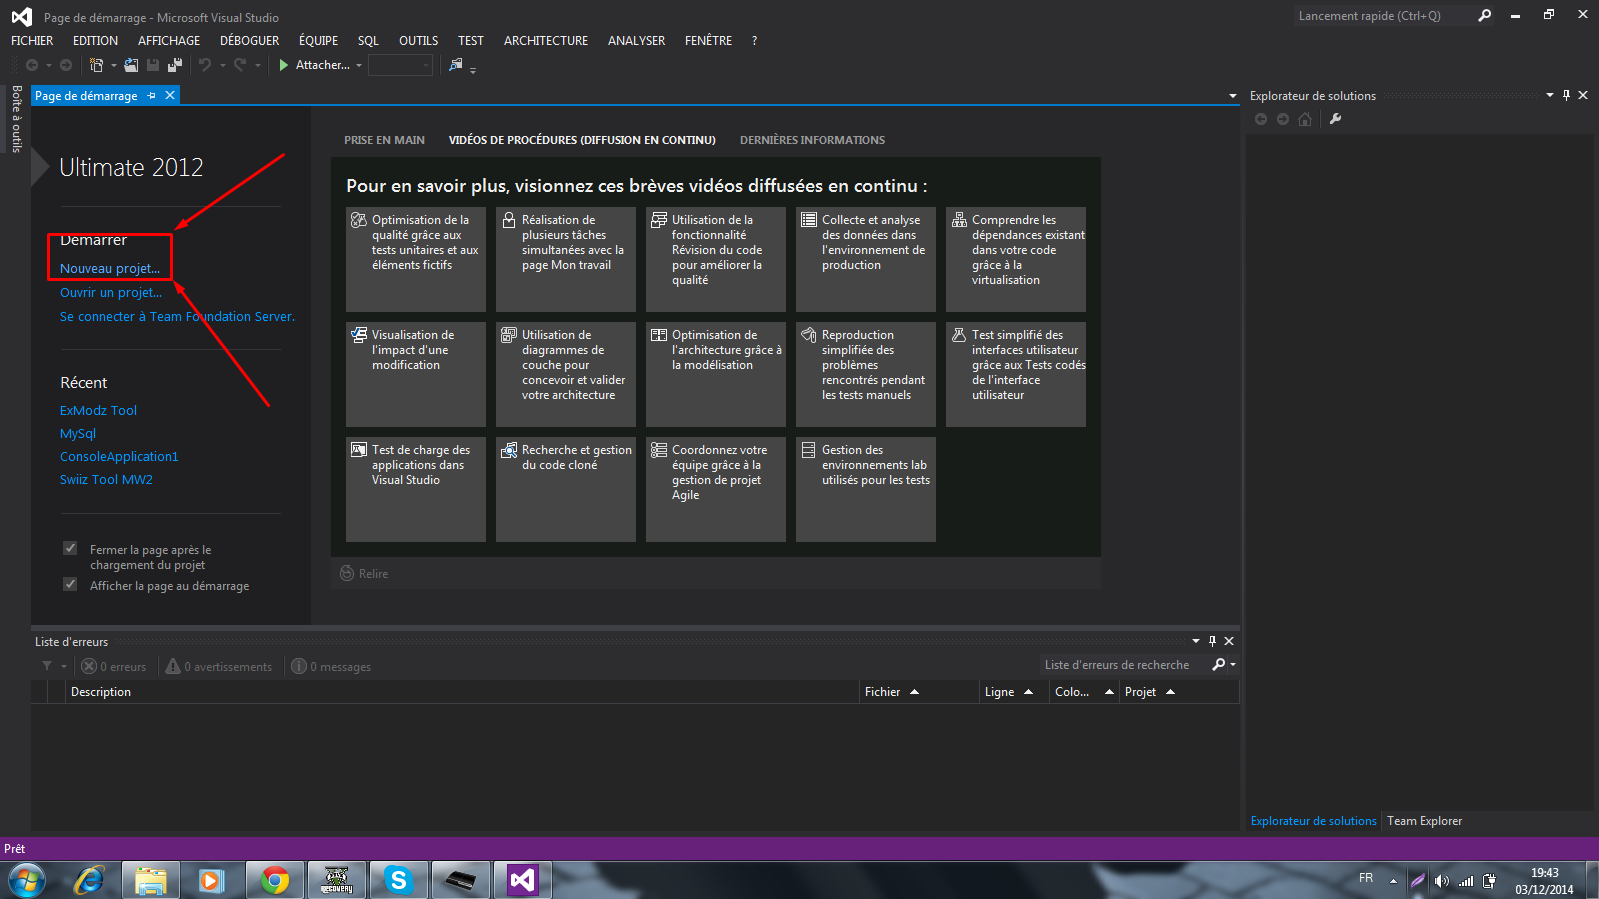Open the 'Test de charge des applications' video tile

416,489
